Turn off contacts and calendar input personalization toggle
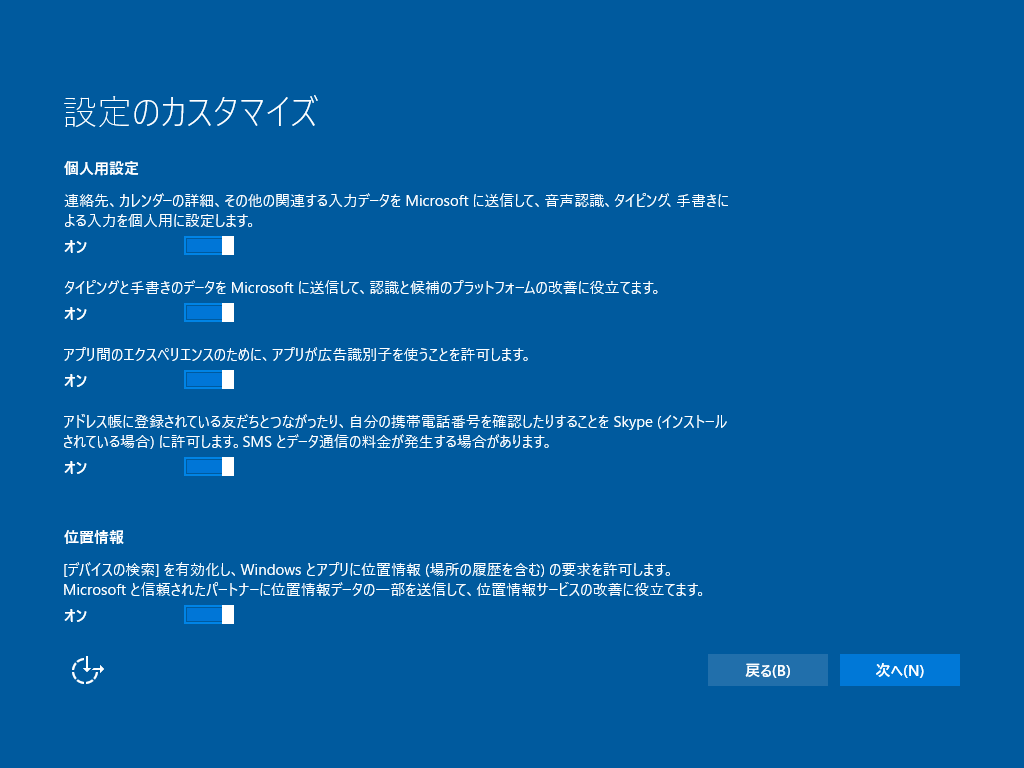Image resolution: width=1024 pixels, height=768 pixels. [209, 246]
